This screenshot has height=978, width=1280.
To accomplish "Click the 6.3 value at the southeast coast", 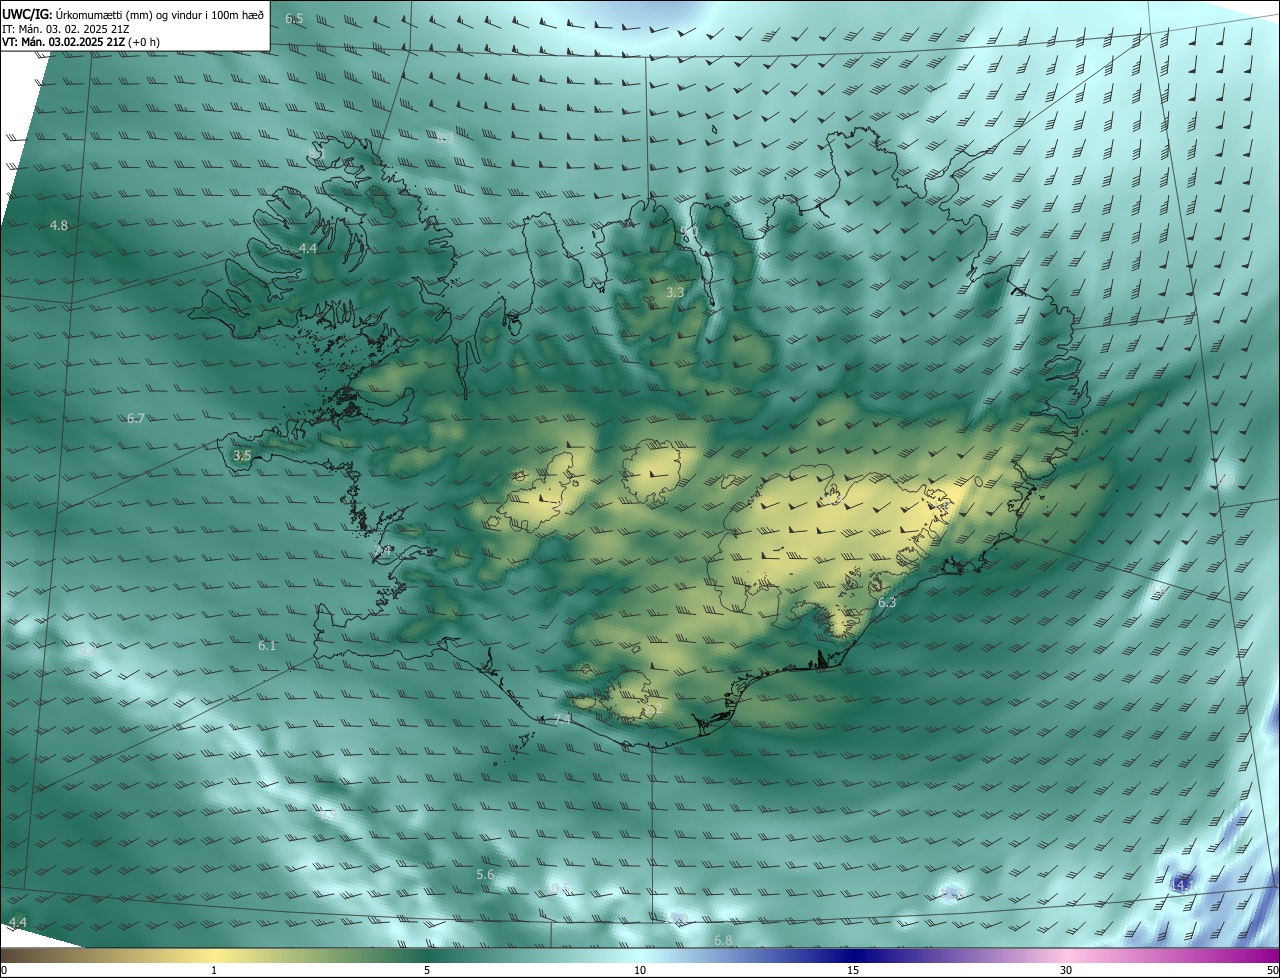I will pos(887,602).
